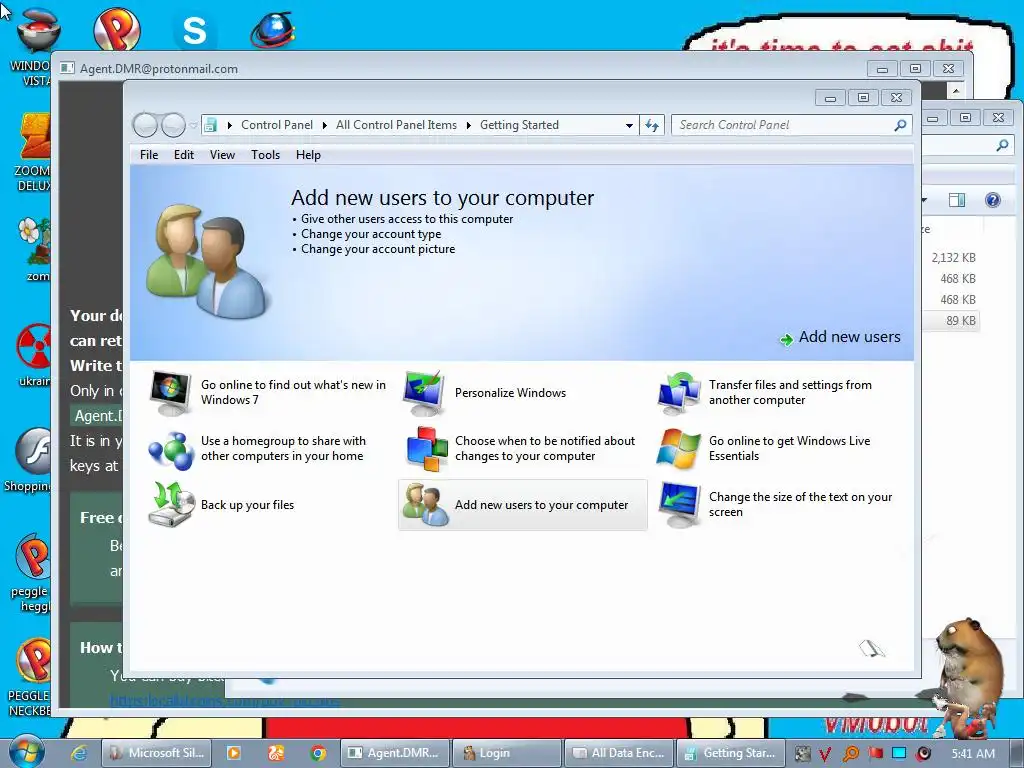Screen dimensions: 1024x768
Task: Click the Windows Media Player taskbar icon
Action: (x=233, y=753)
